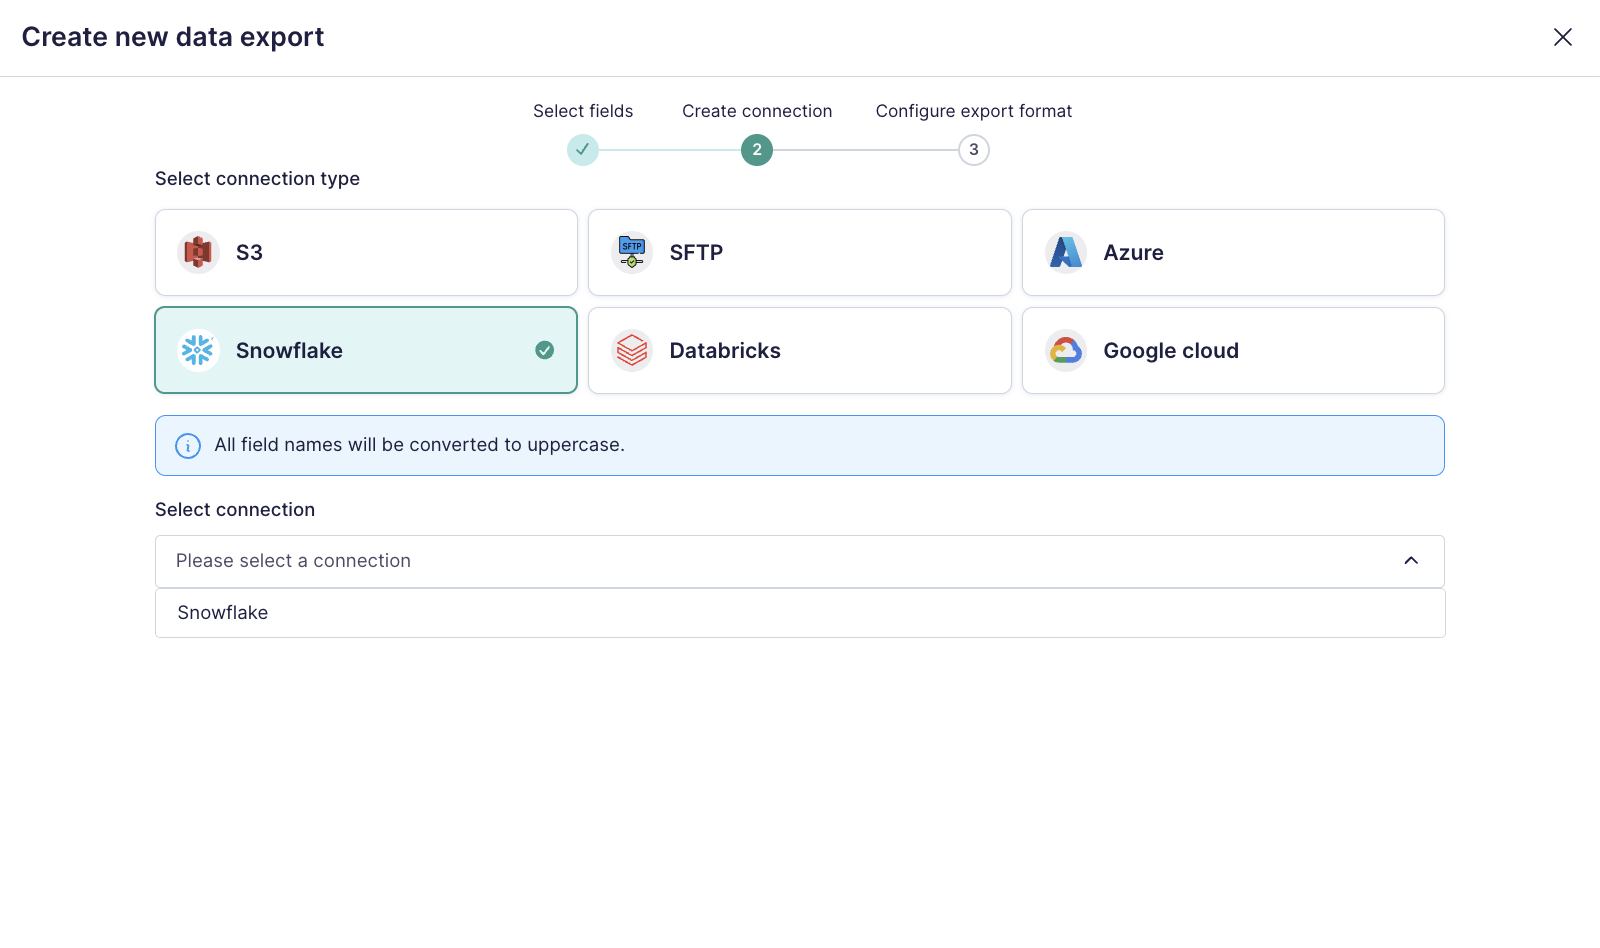The image size is (1600, 948).
Task: Click the SFTP server icon
Action: [632, 252]
